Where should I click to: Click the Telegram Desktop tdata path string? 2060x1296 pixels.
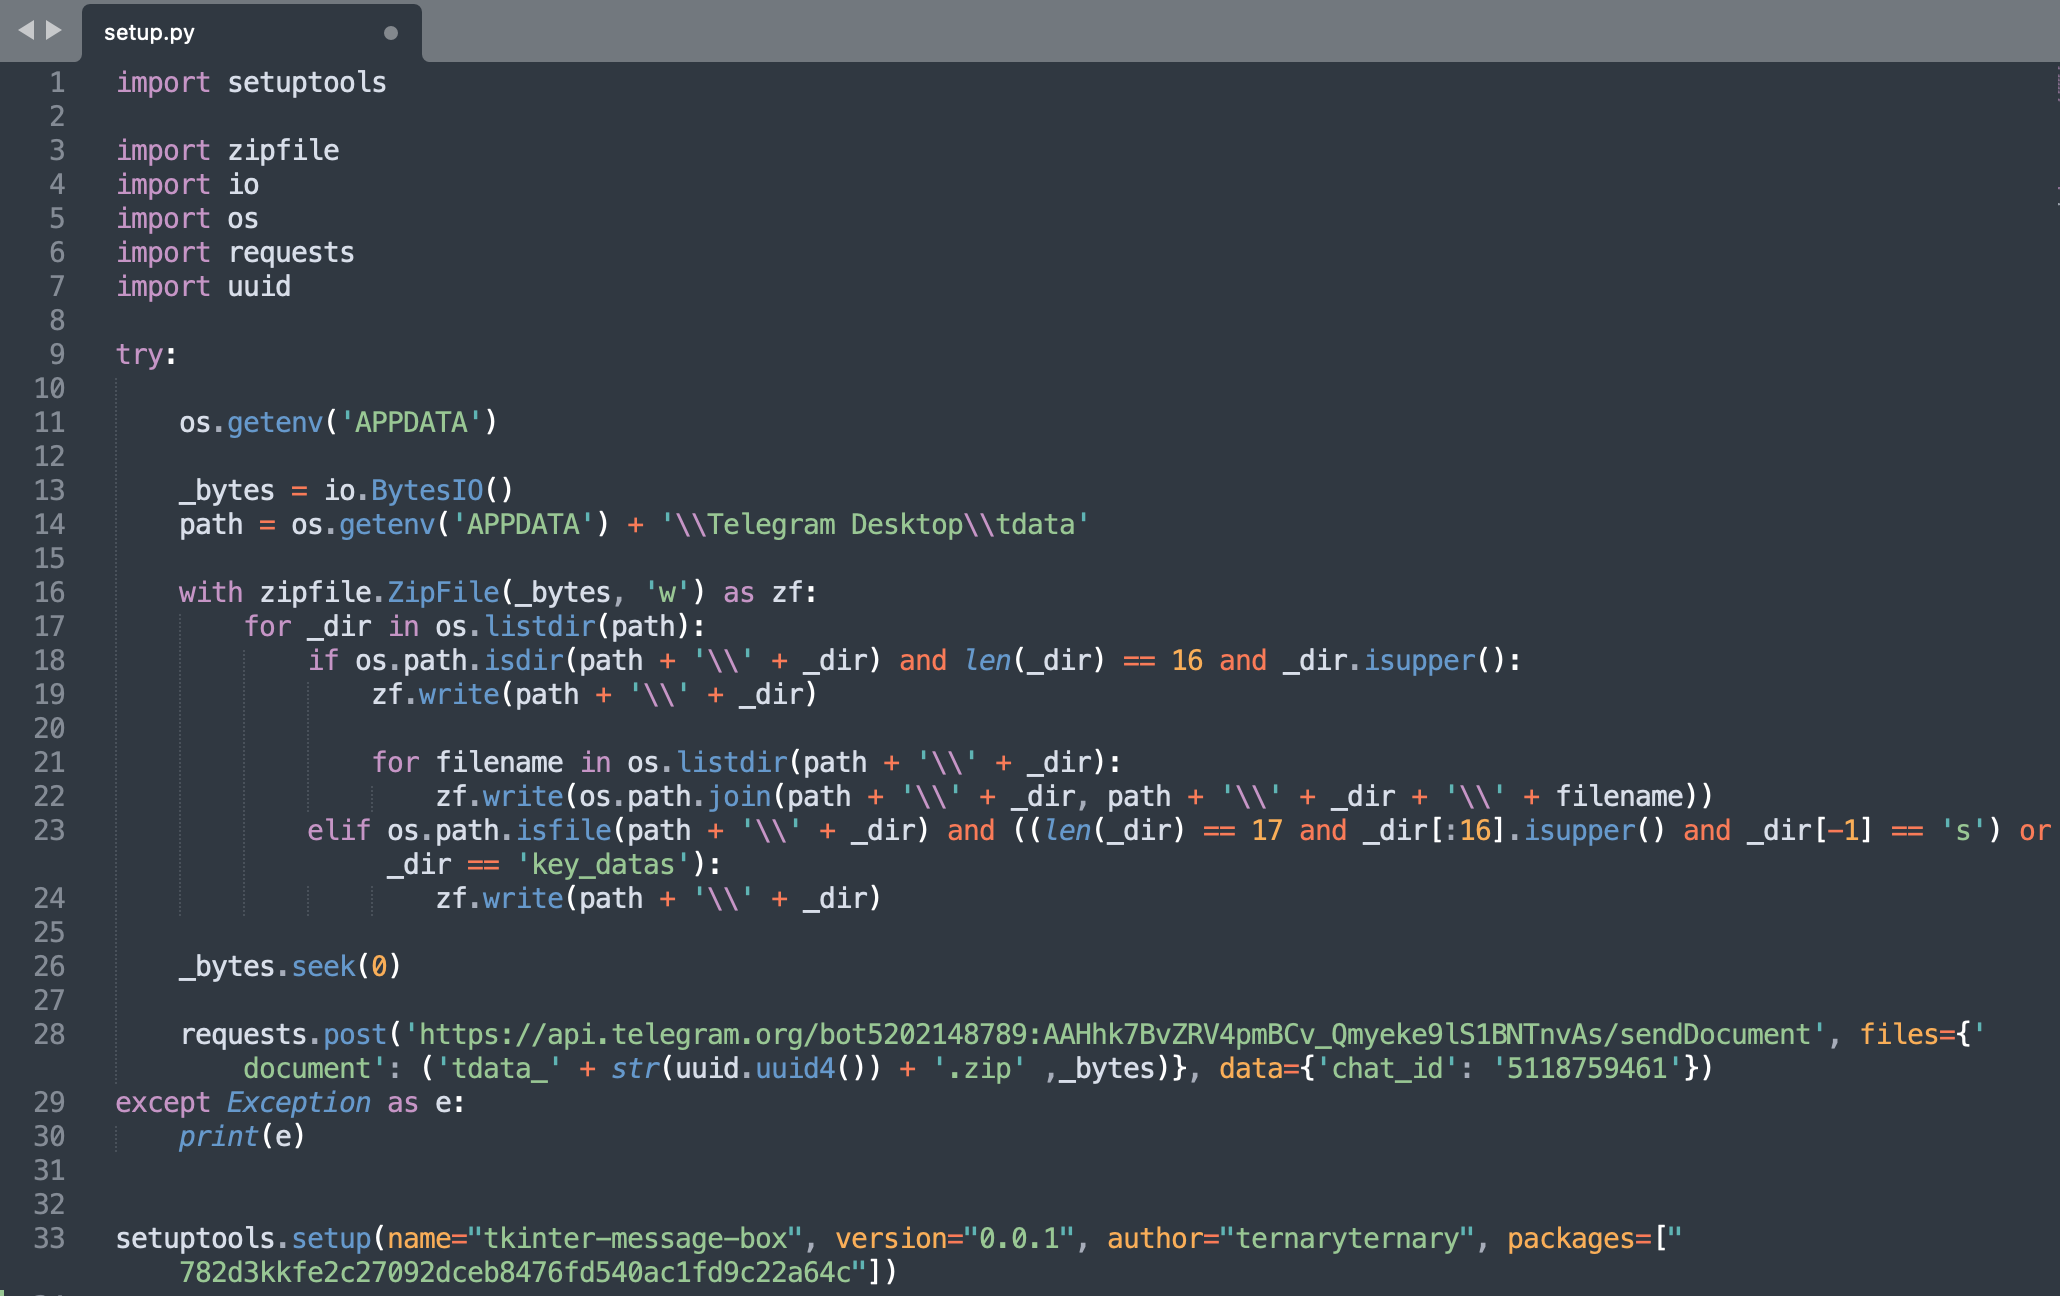click(x=874, y=525)
